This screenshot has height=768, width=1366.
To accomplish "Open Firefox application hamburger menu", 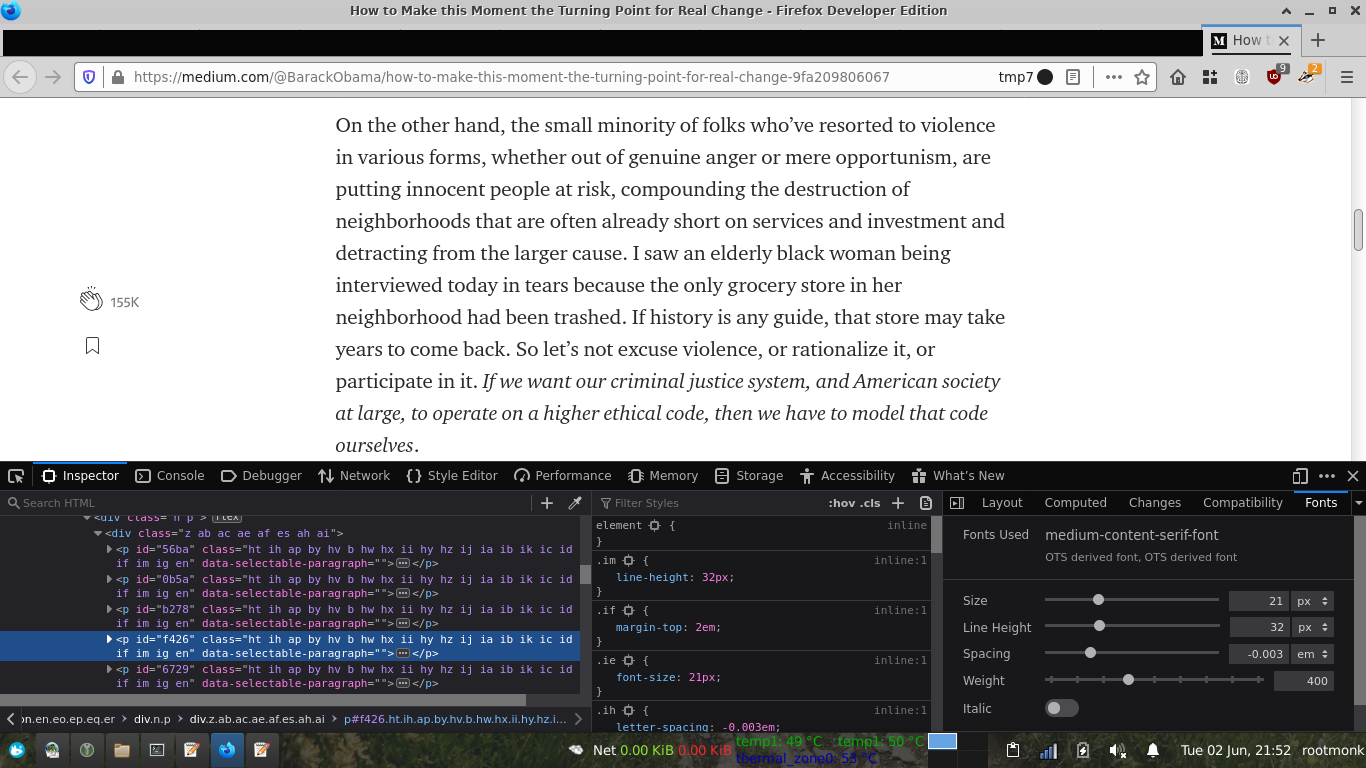I will [1346, 77].
